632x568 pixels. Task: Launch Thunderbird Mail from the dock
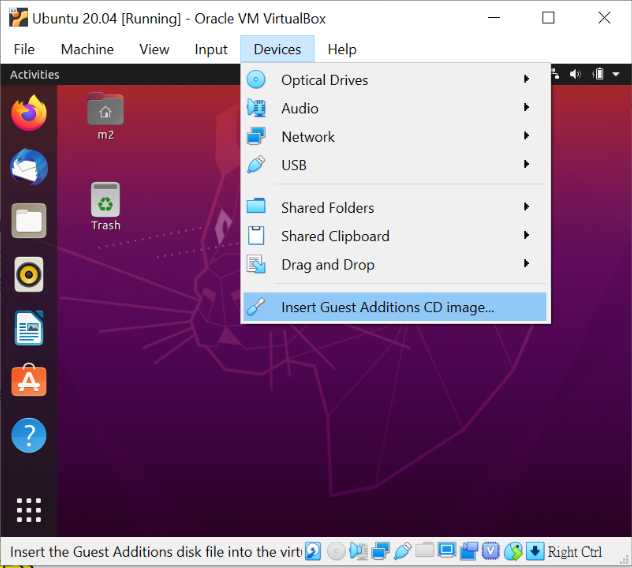29,167
